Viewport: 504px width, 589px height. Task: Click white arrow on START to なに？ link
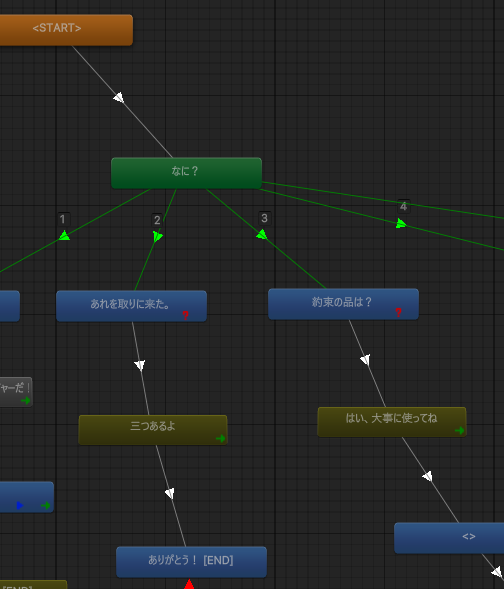119,98
